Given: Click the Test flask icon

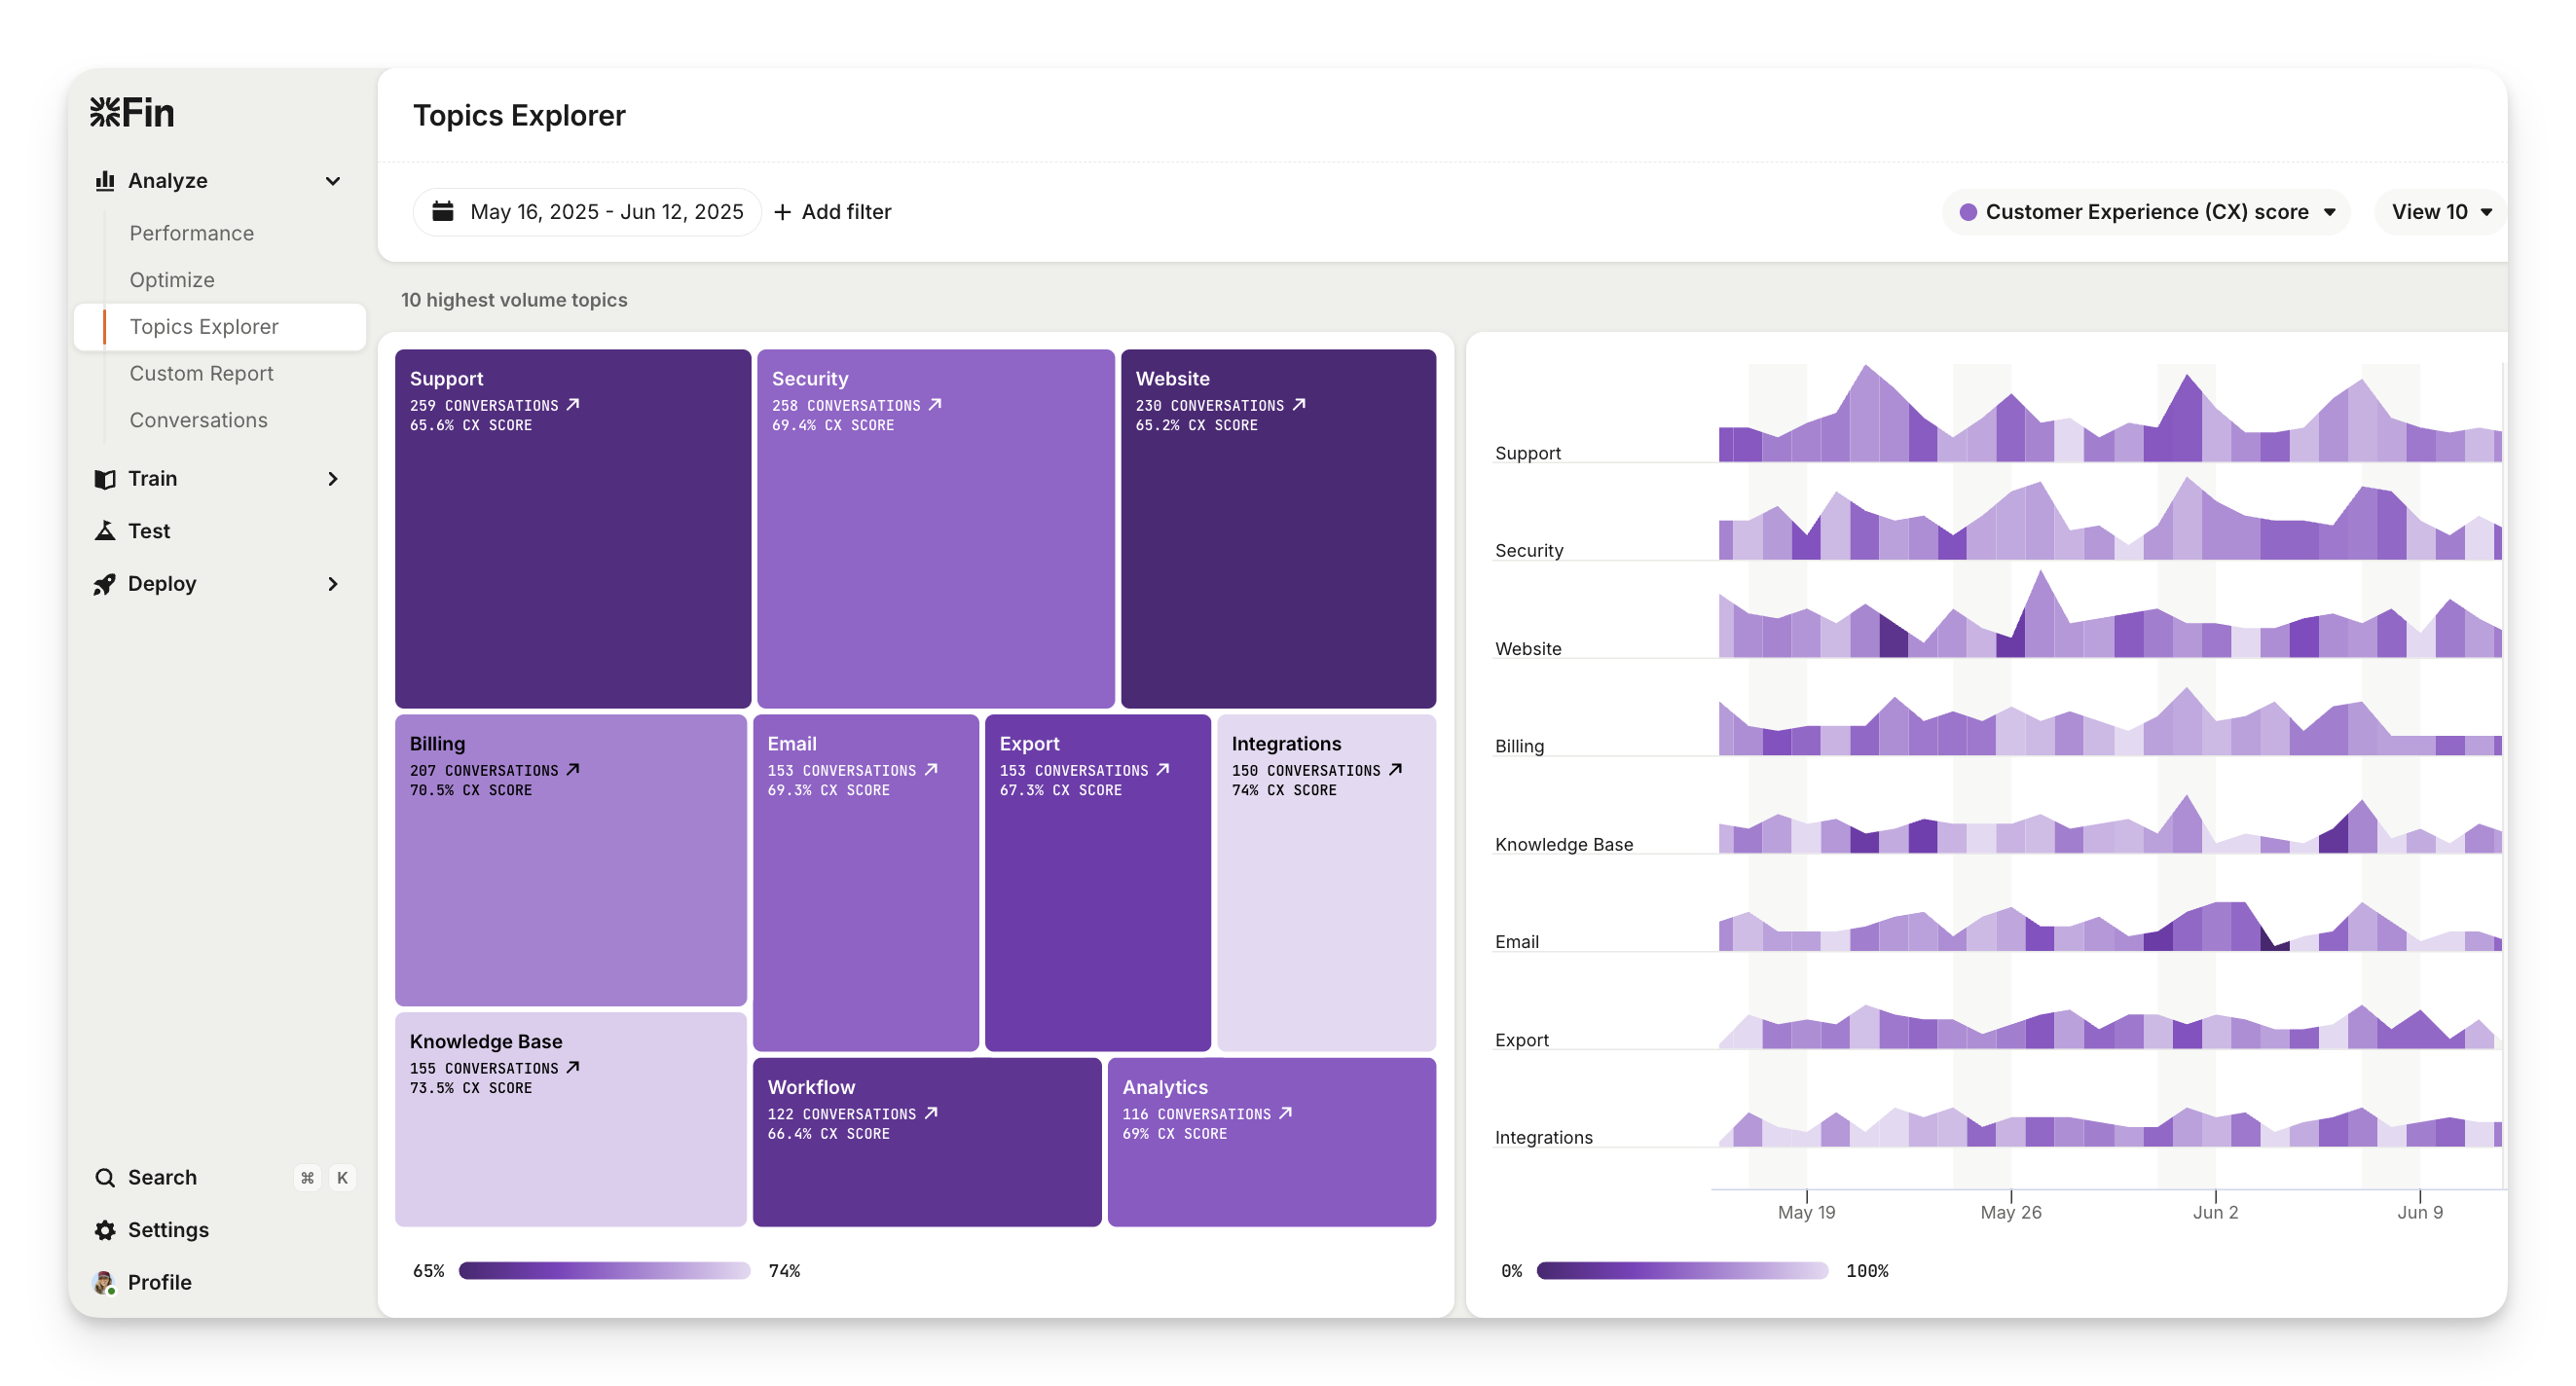Looking at the screenshot, I should pyautogui.click(x=105, y=531).
